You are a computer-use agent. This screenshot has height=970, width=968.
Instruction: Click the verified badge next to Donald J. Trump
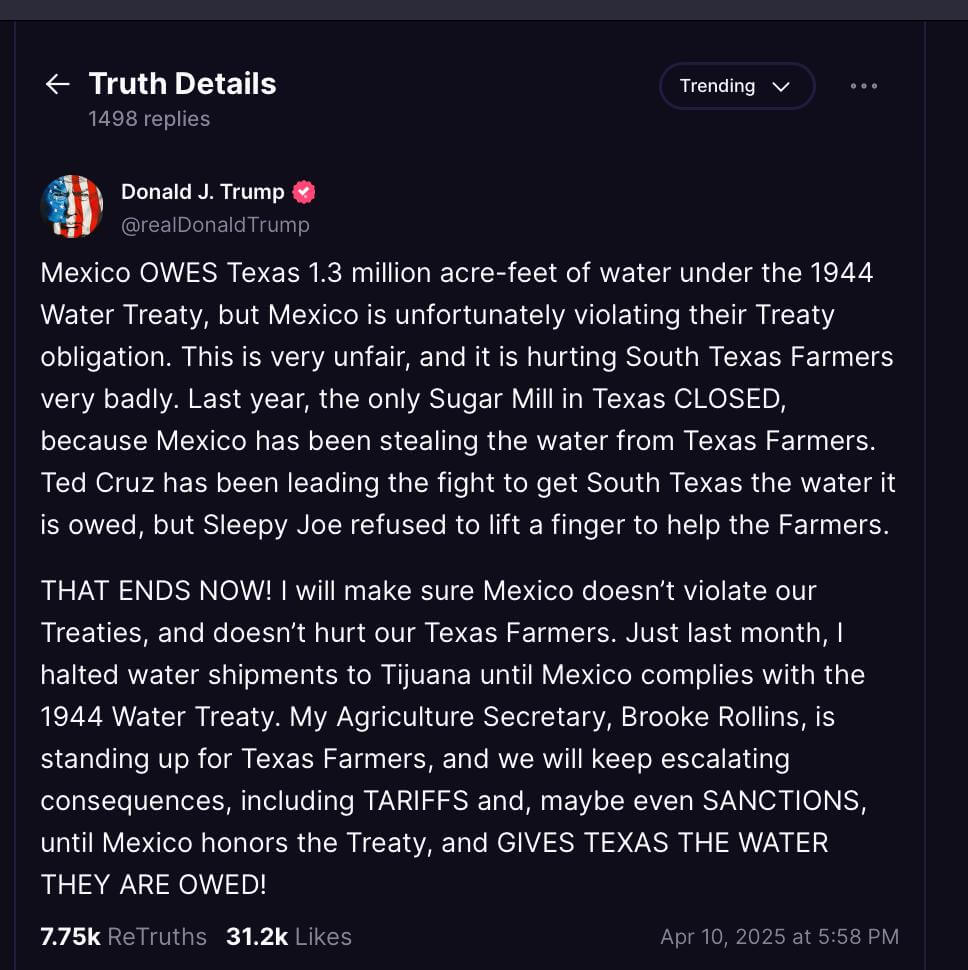(304, 192)
